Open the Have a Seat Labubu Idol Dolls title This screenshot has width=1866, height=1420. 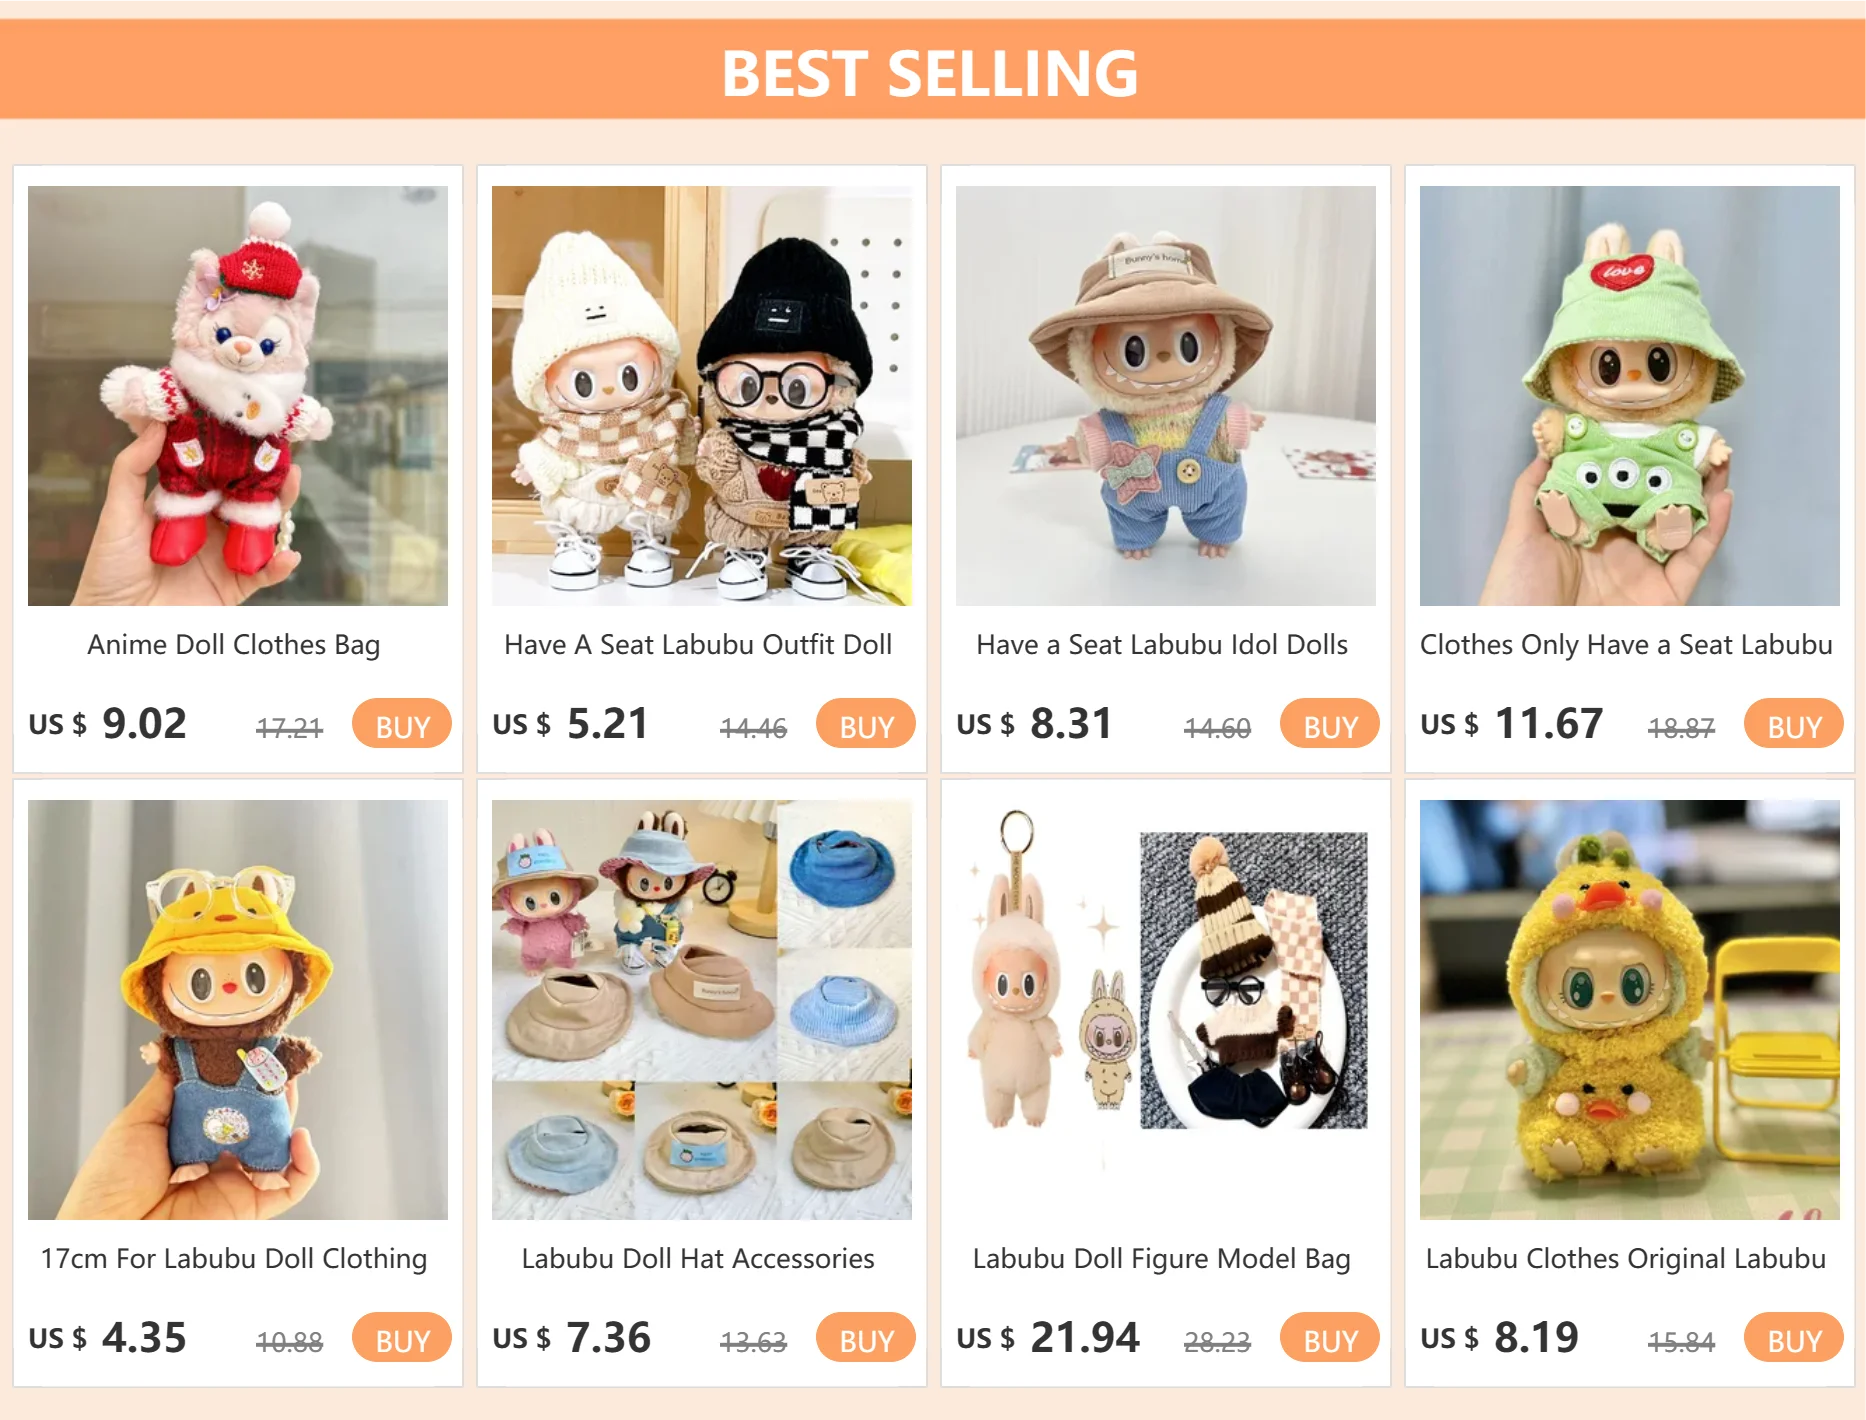[1162, 645]
